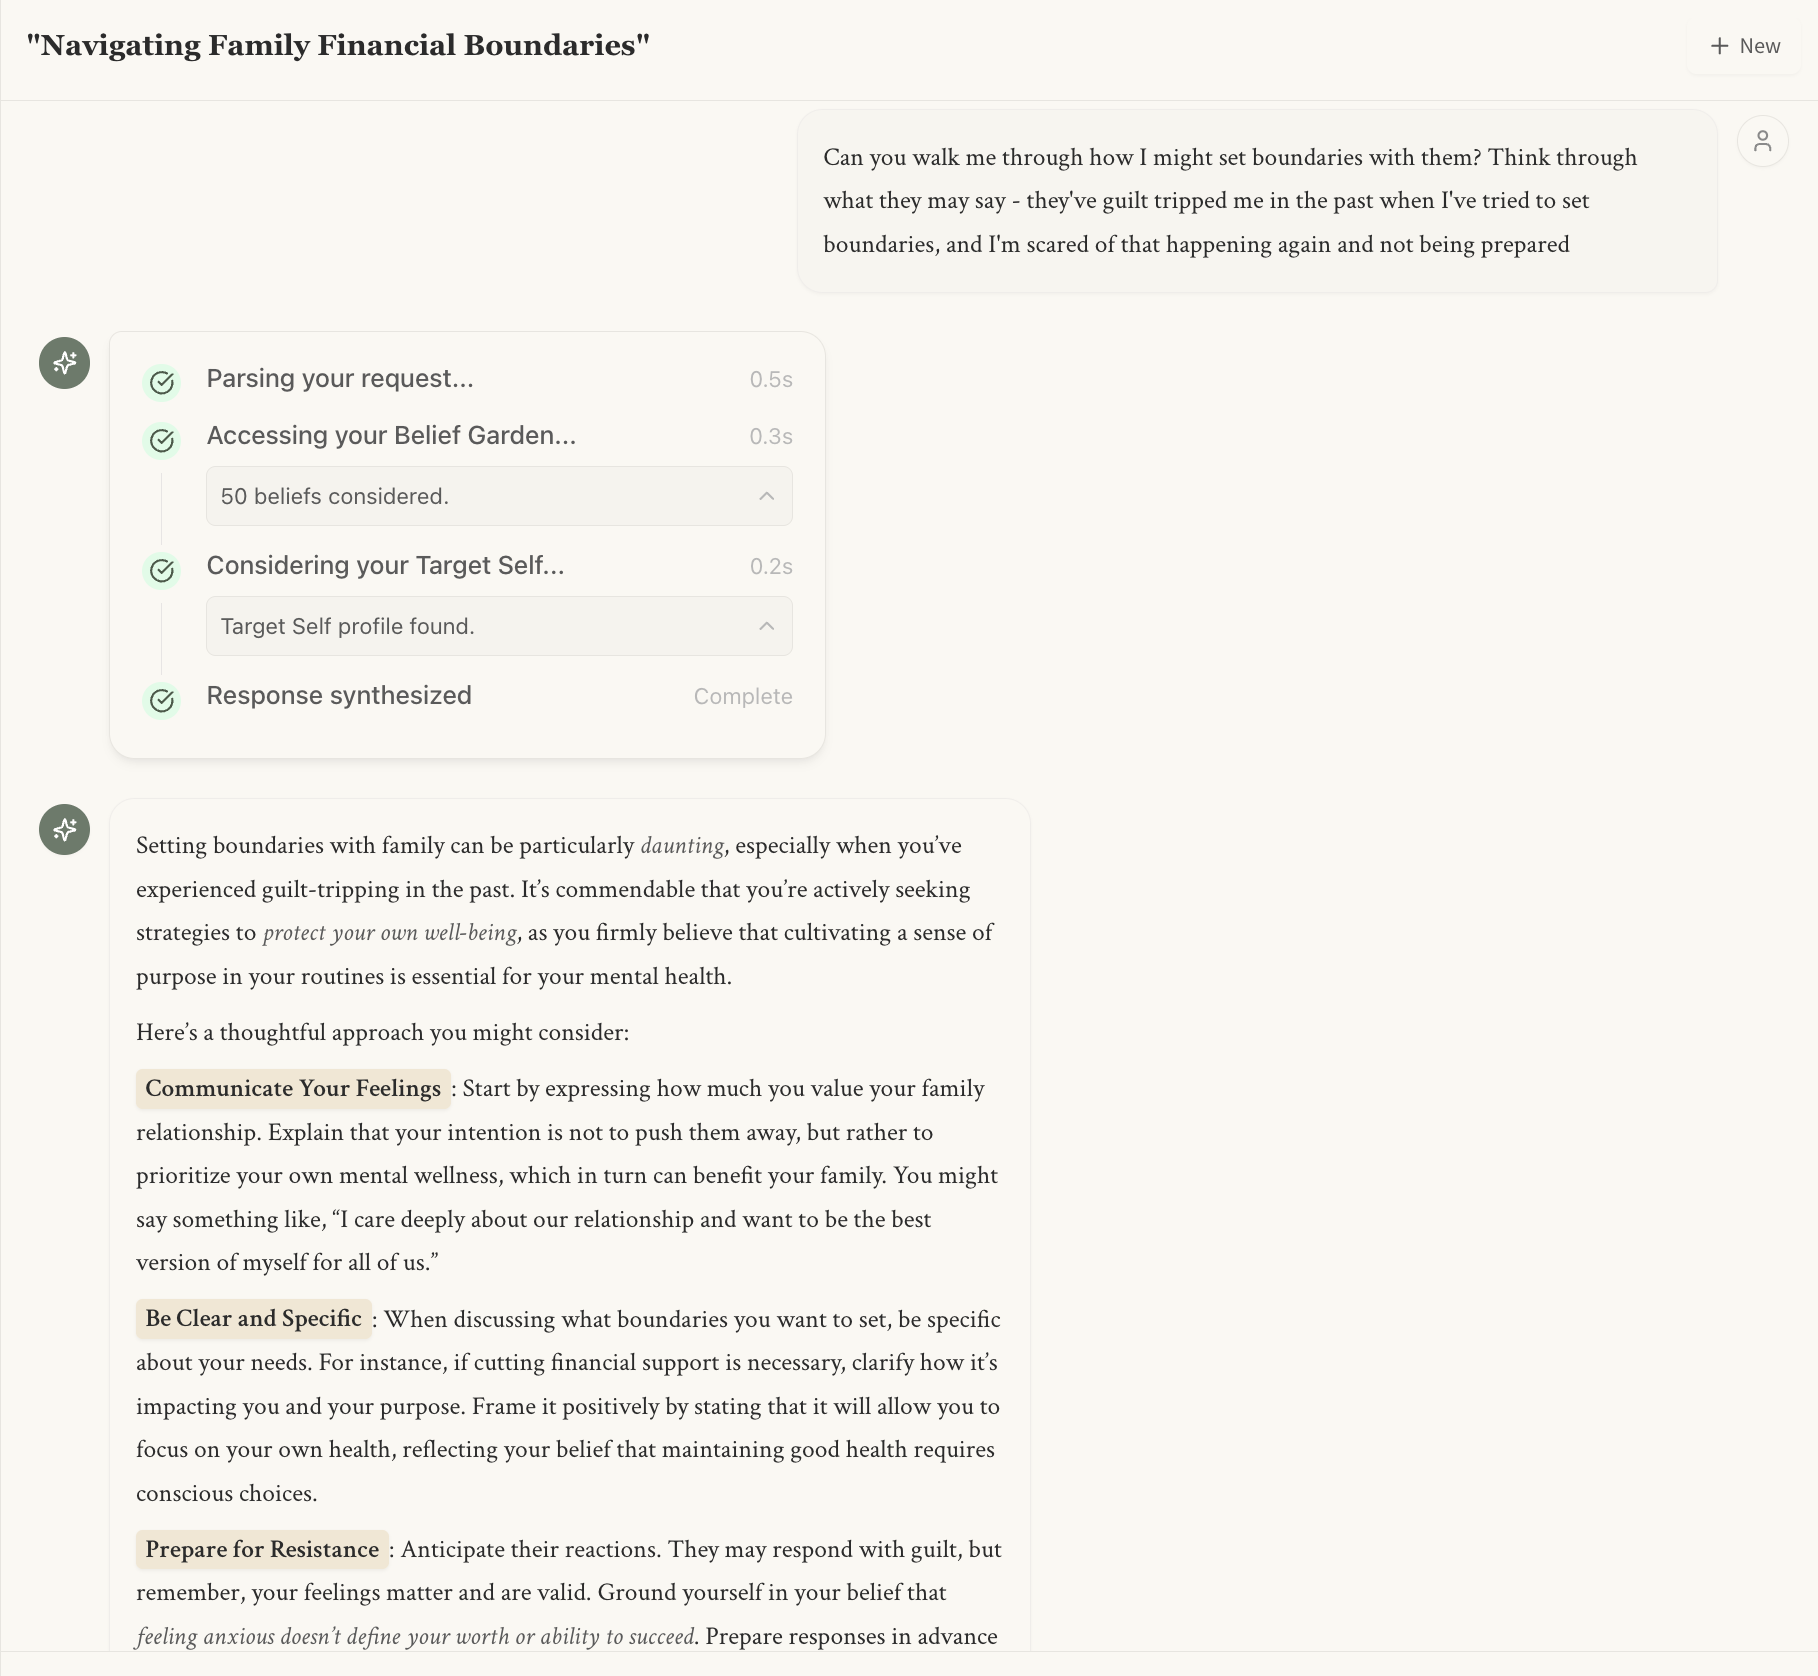Start a New conversation

pos(1746,46)
